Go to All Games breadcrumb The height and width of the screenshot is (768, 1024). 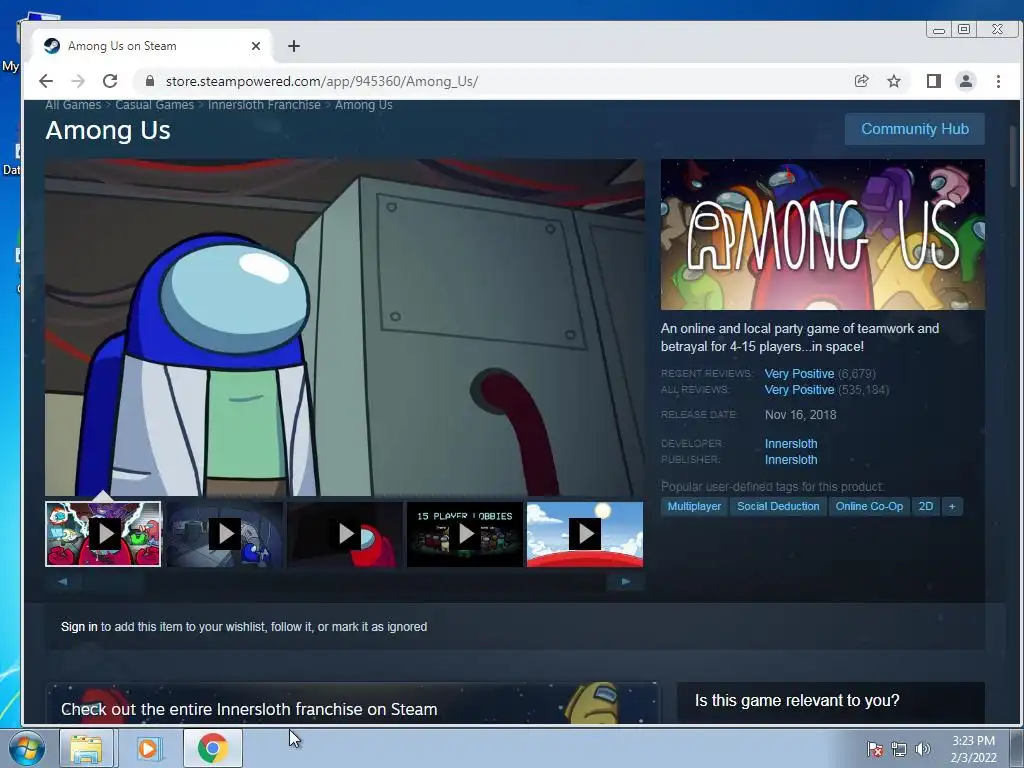[73, 105]
